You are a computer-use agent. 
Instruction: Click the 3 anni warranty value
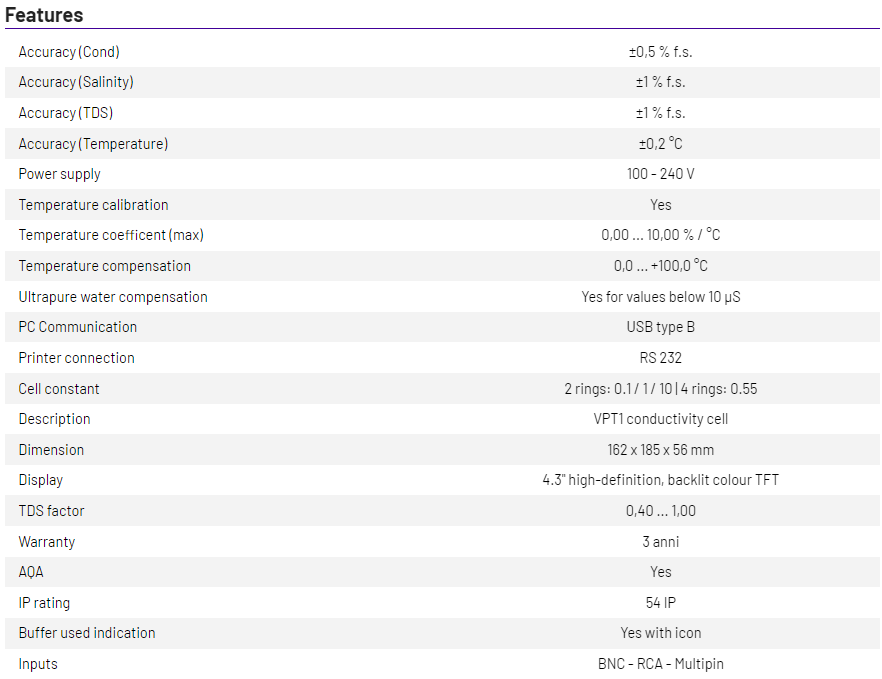click(660, 542)
